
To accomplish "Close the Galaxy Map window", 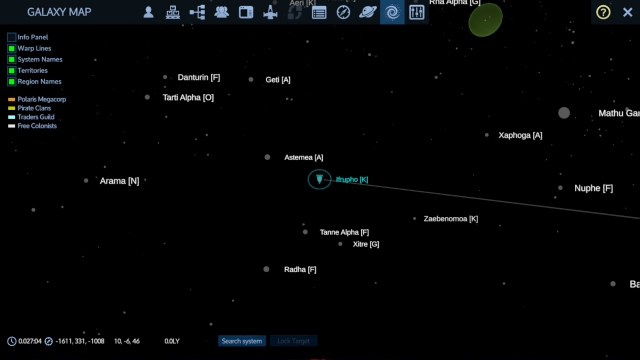I will (628, 12).
